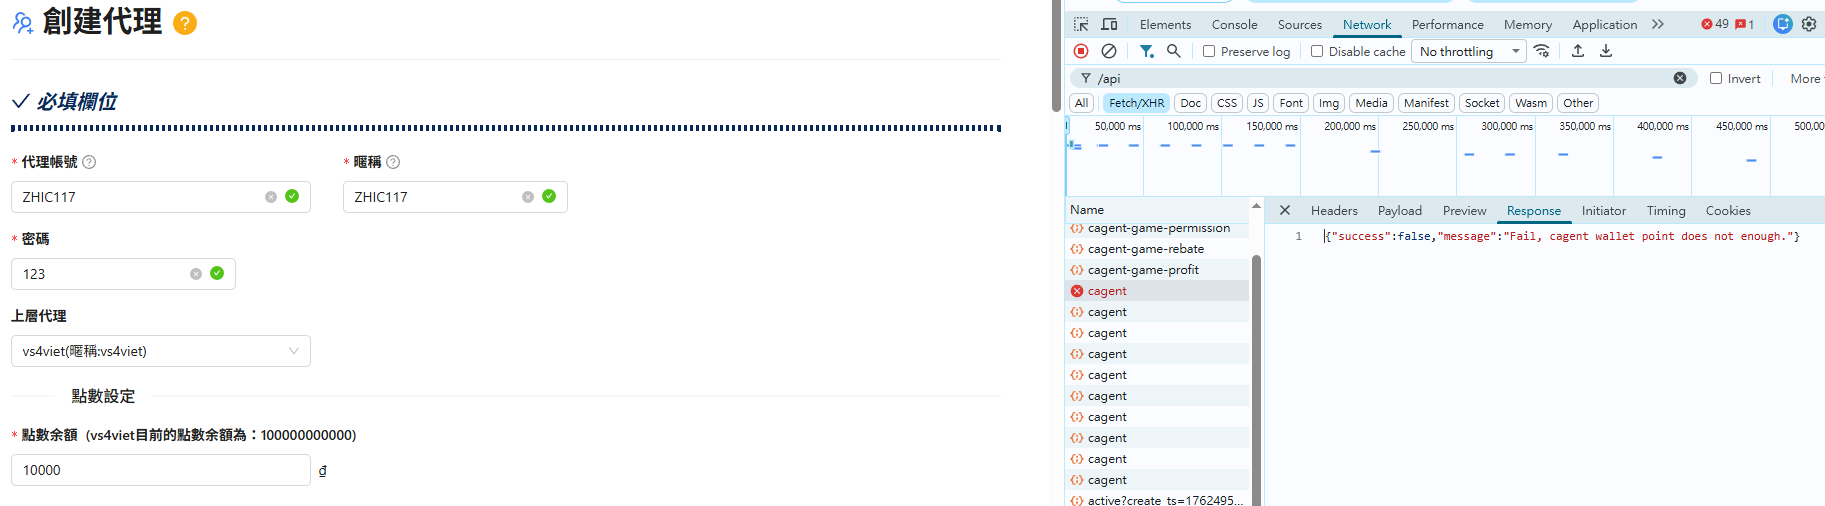The width and height of the screenshot is (1825, 506).
Task: Open the Payload tab
Action: pyautogui.click(x=1399, y=211)
